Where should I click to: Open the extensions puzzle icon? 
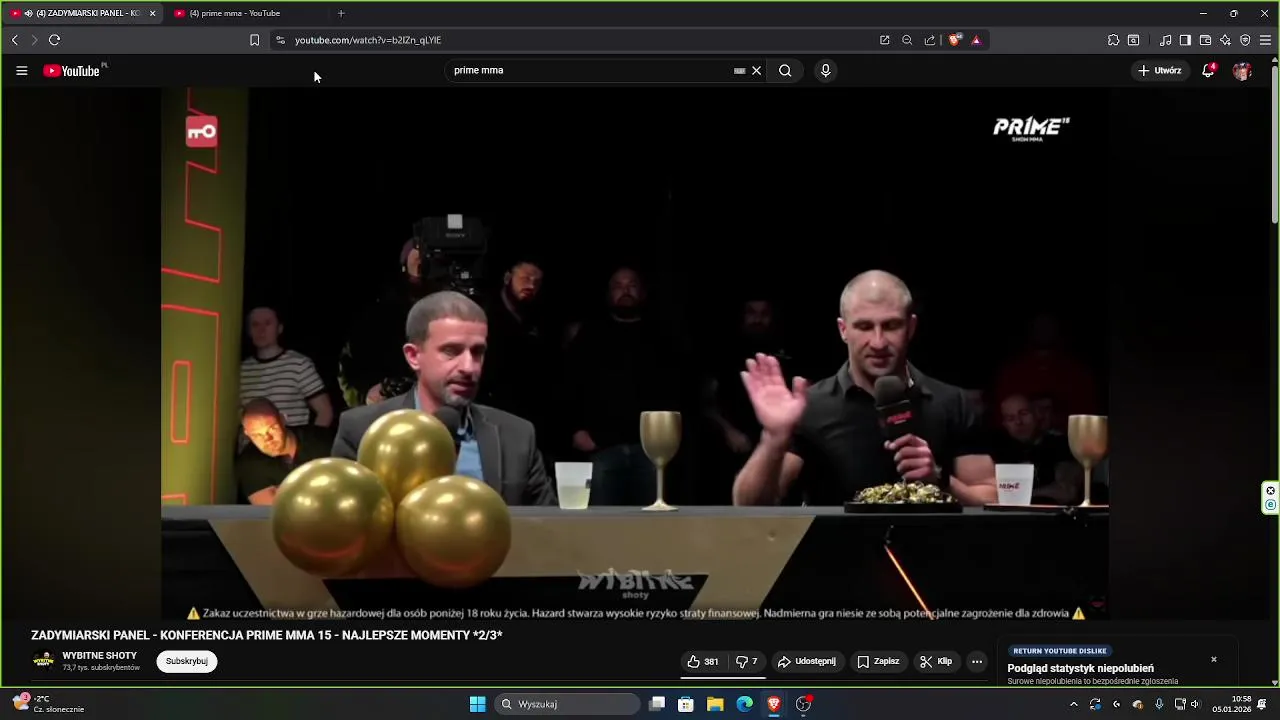[1113, 40]
